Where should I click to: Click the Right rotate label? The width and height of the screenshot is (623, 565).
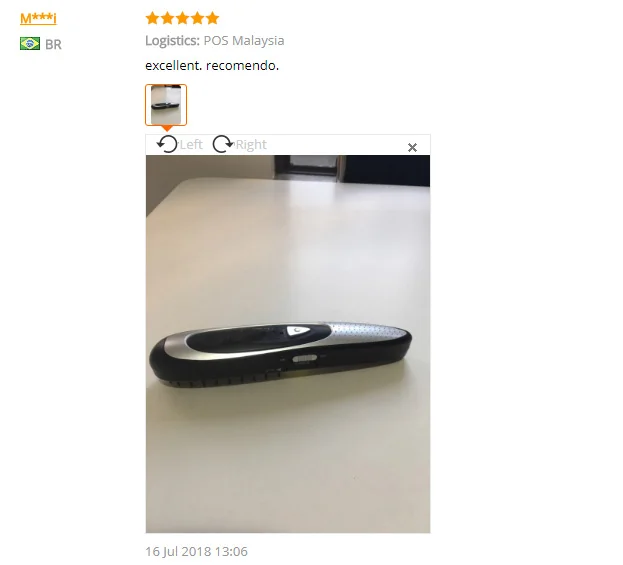(251, 145)
